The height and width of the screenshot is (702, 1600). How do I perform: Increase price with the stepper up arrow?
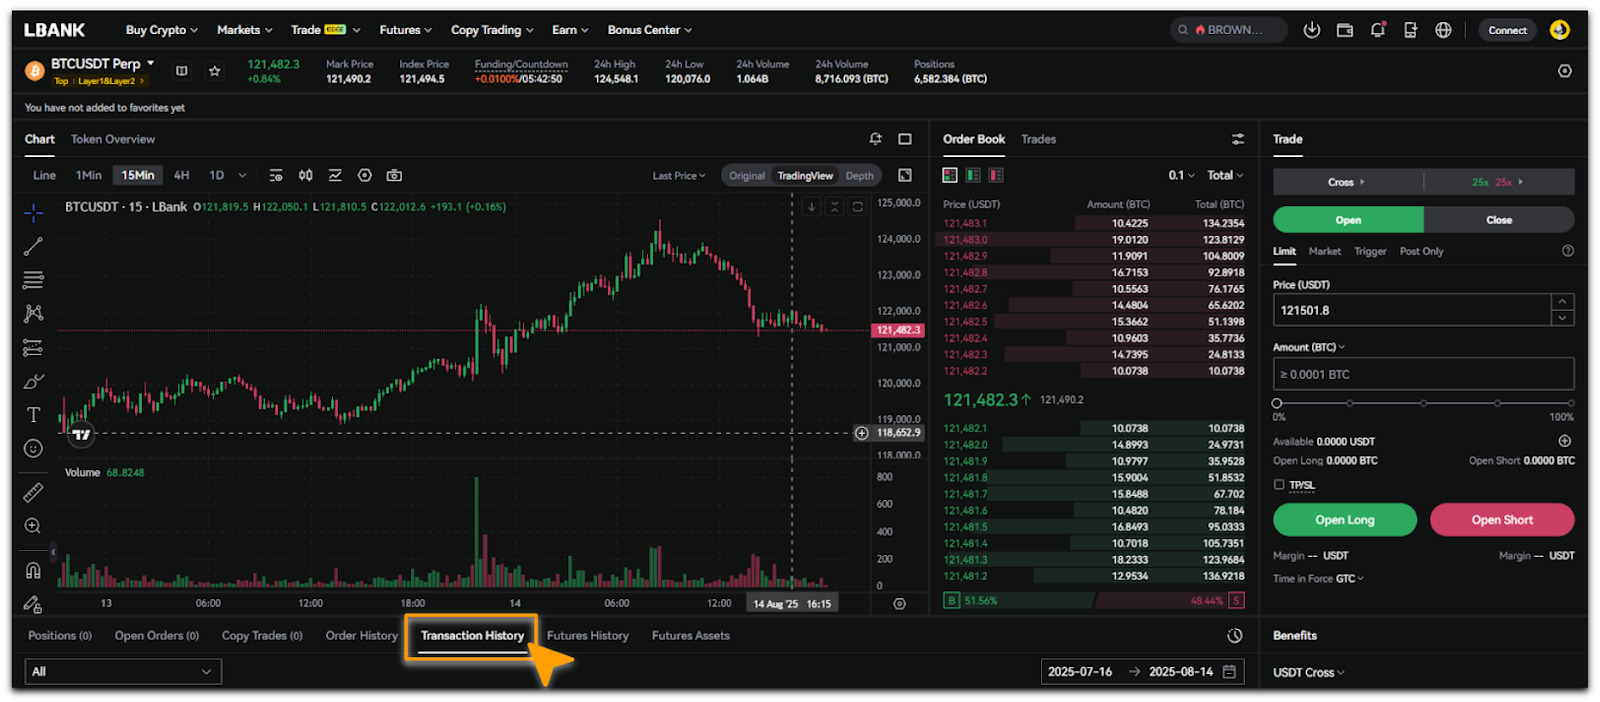click(1562, 302)
